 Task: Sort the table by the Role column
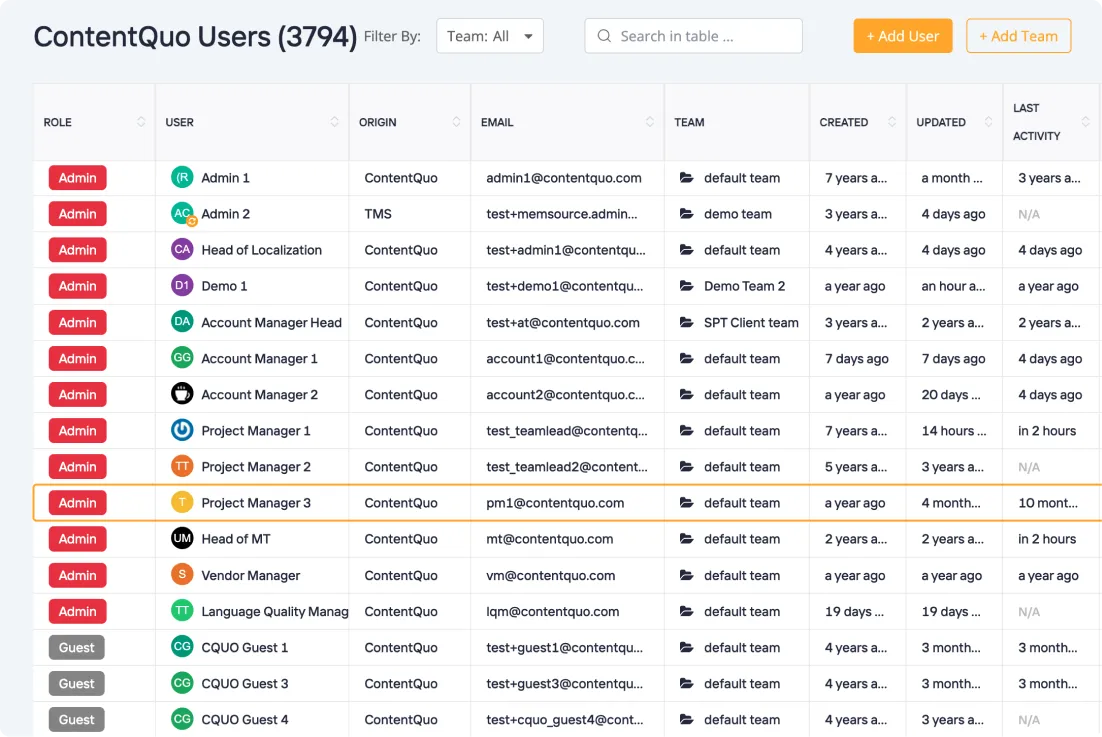pos(141,122)
